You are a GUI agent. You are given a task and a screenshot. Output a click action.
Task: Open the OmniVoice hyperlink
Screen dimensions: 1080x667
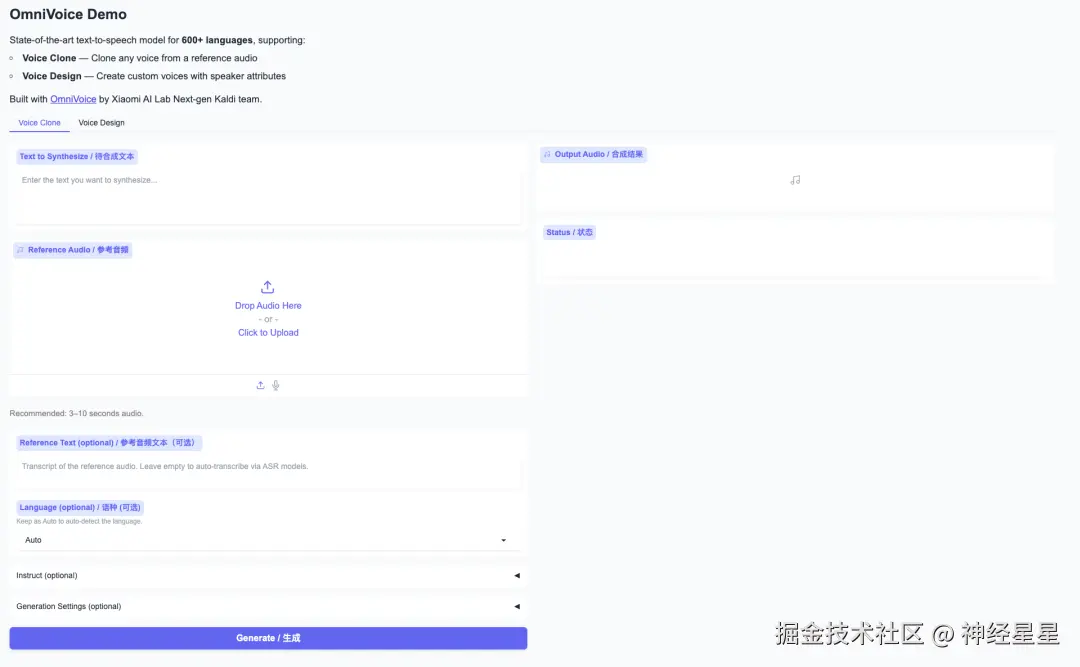click(73, 99)
